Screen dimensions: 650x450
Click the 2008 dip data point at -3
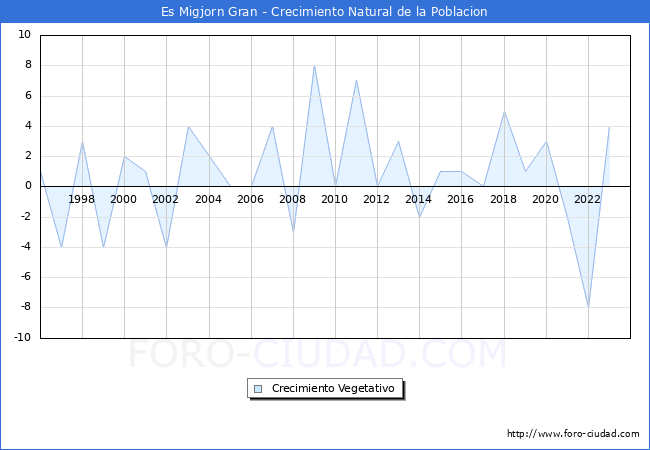(293, 232)
